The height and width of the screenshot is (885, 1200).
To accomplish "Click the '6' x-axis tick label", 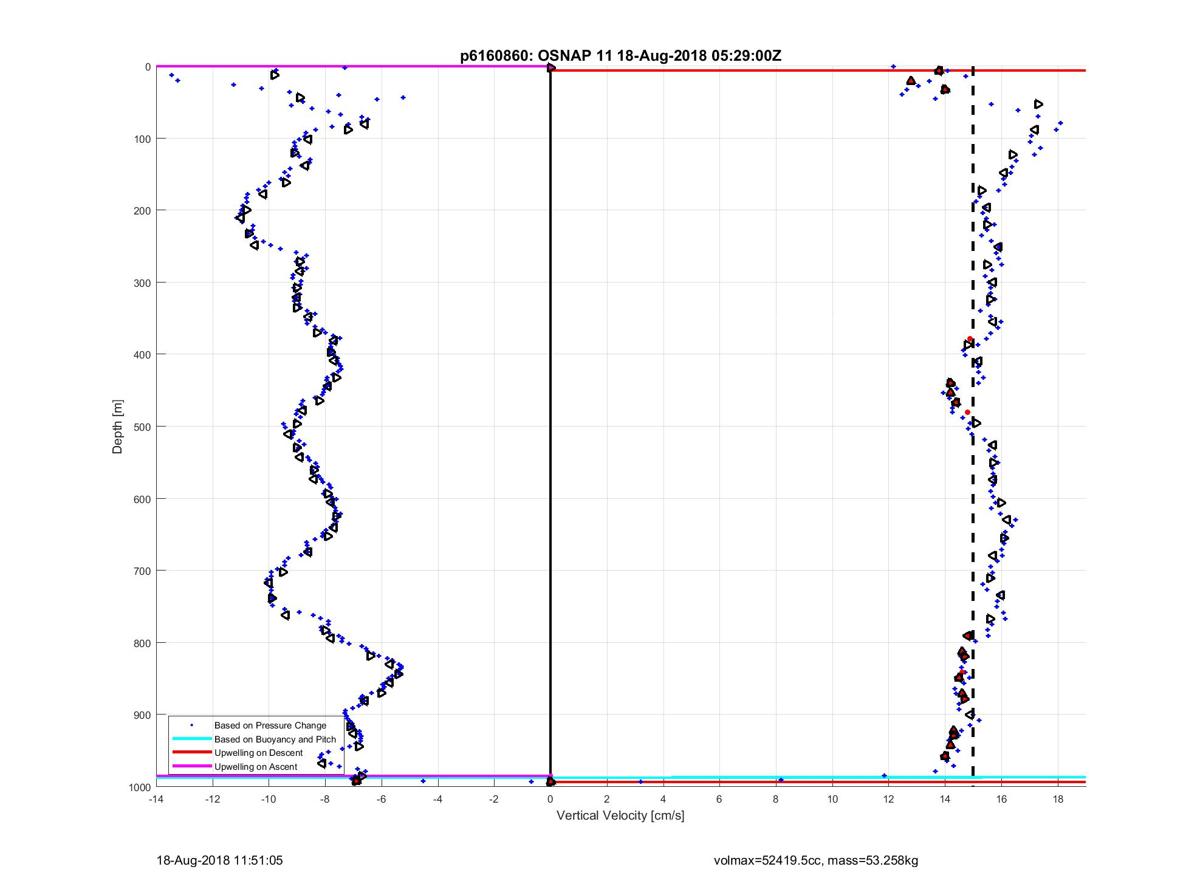I will tap(720, 800).
